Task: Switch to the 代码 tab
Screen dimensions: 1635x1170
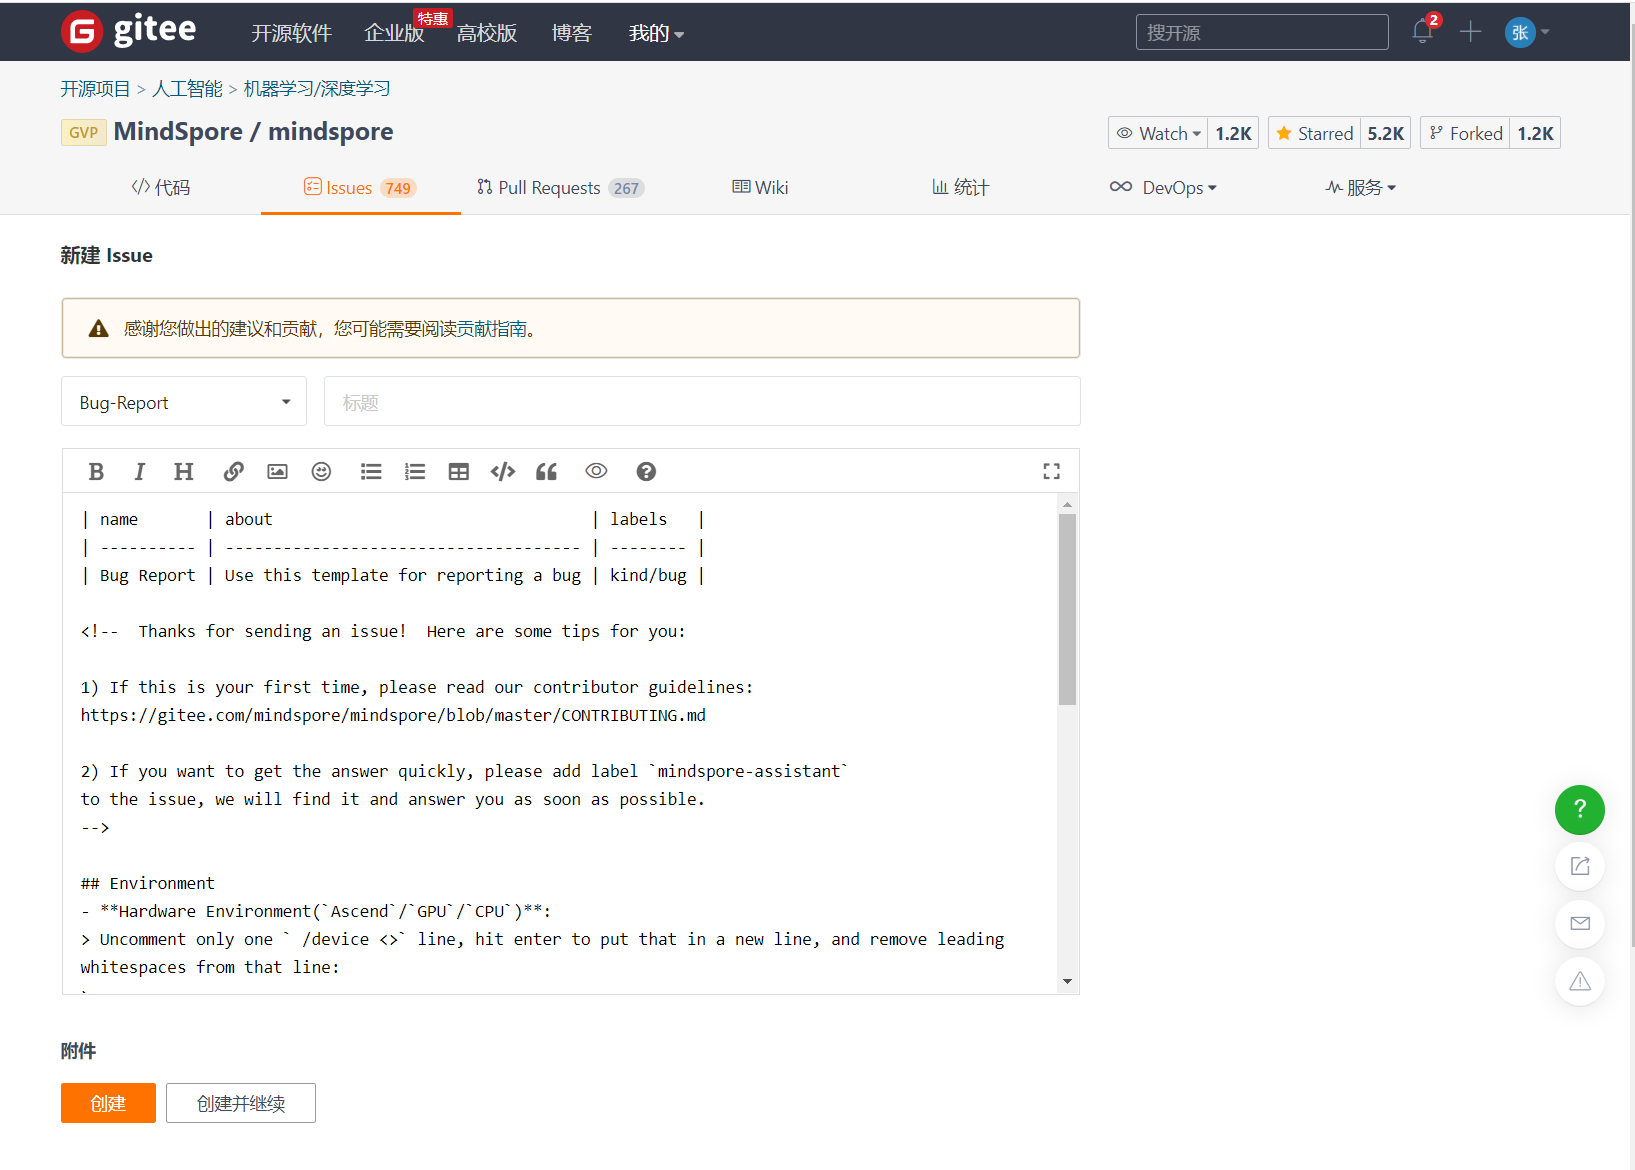Action: coord(161,187)
